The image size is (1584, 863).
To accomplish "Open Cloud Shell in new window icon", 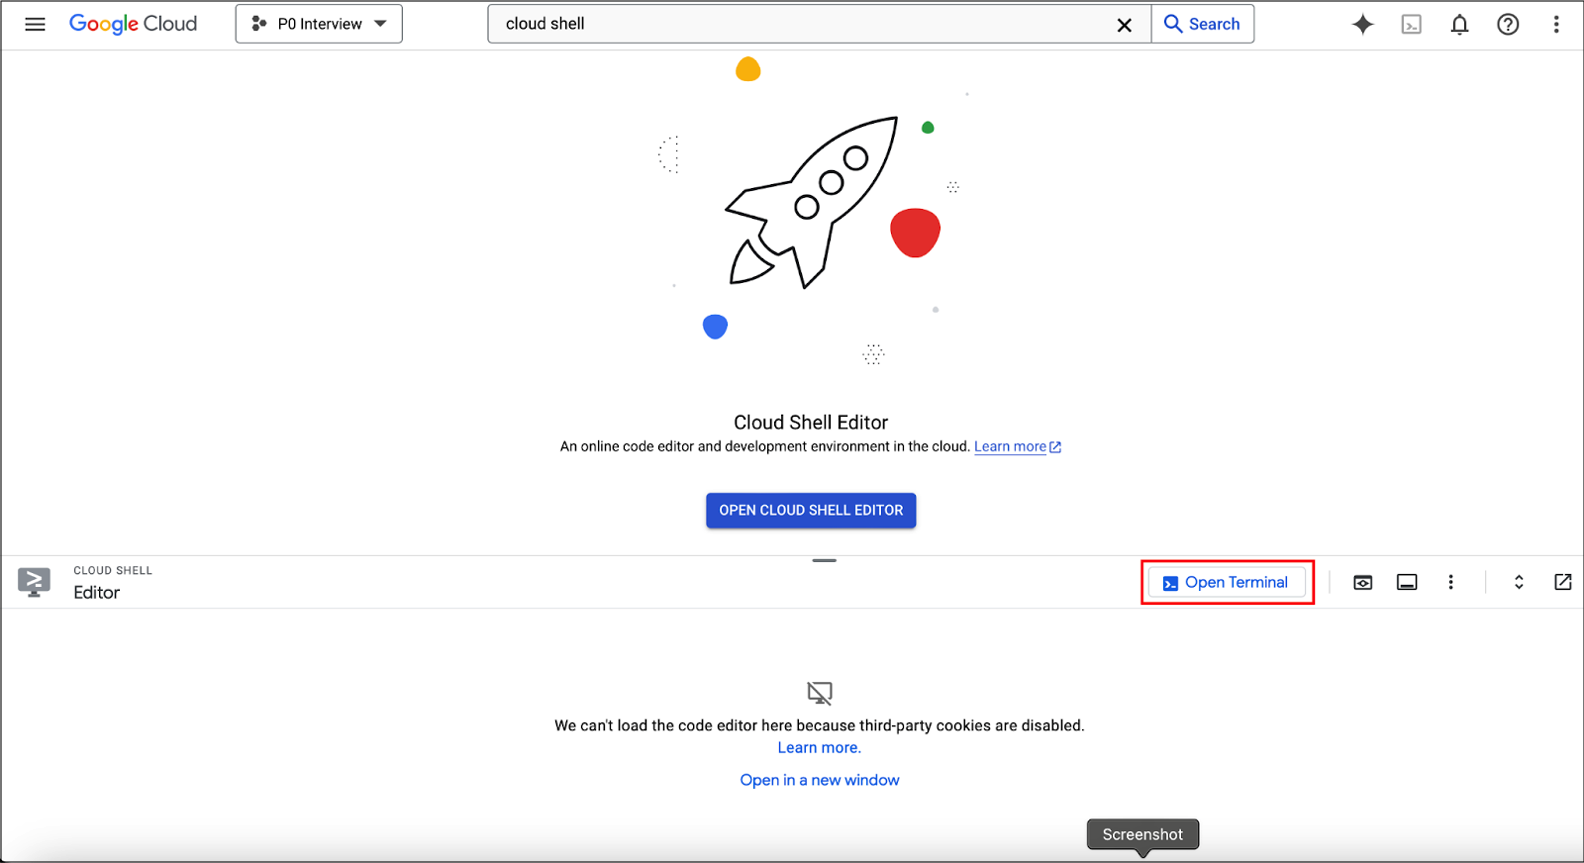I will coord(1562,582).
